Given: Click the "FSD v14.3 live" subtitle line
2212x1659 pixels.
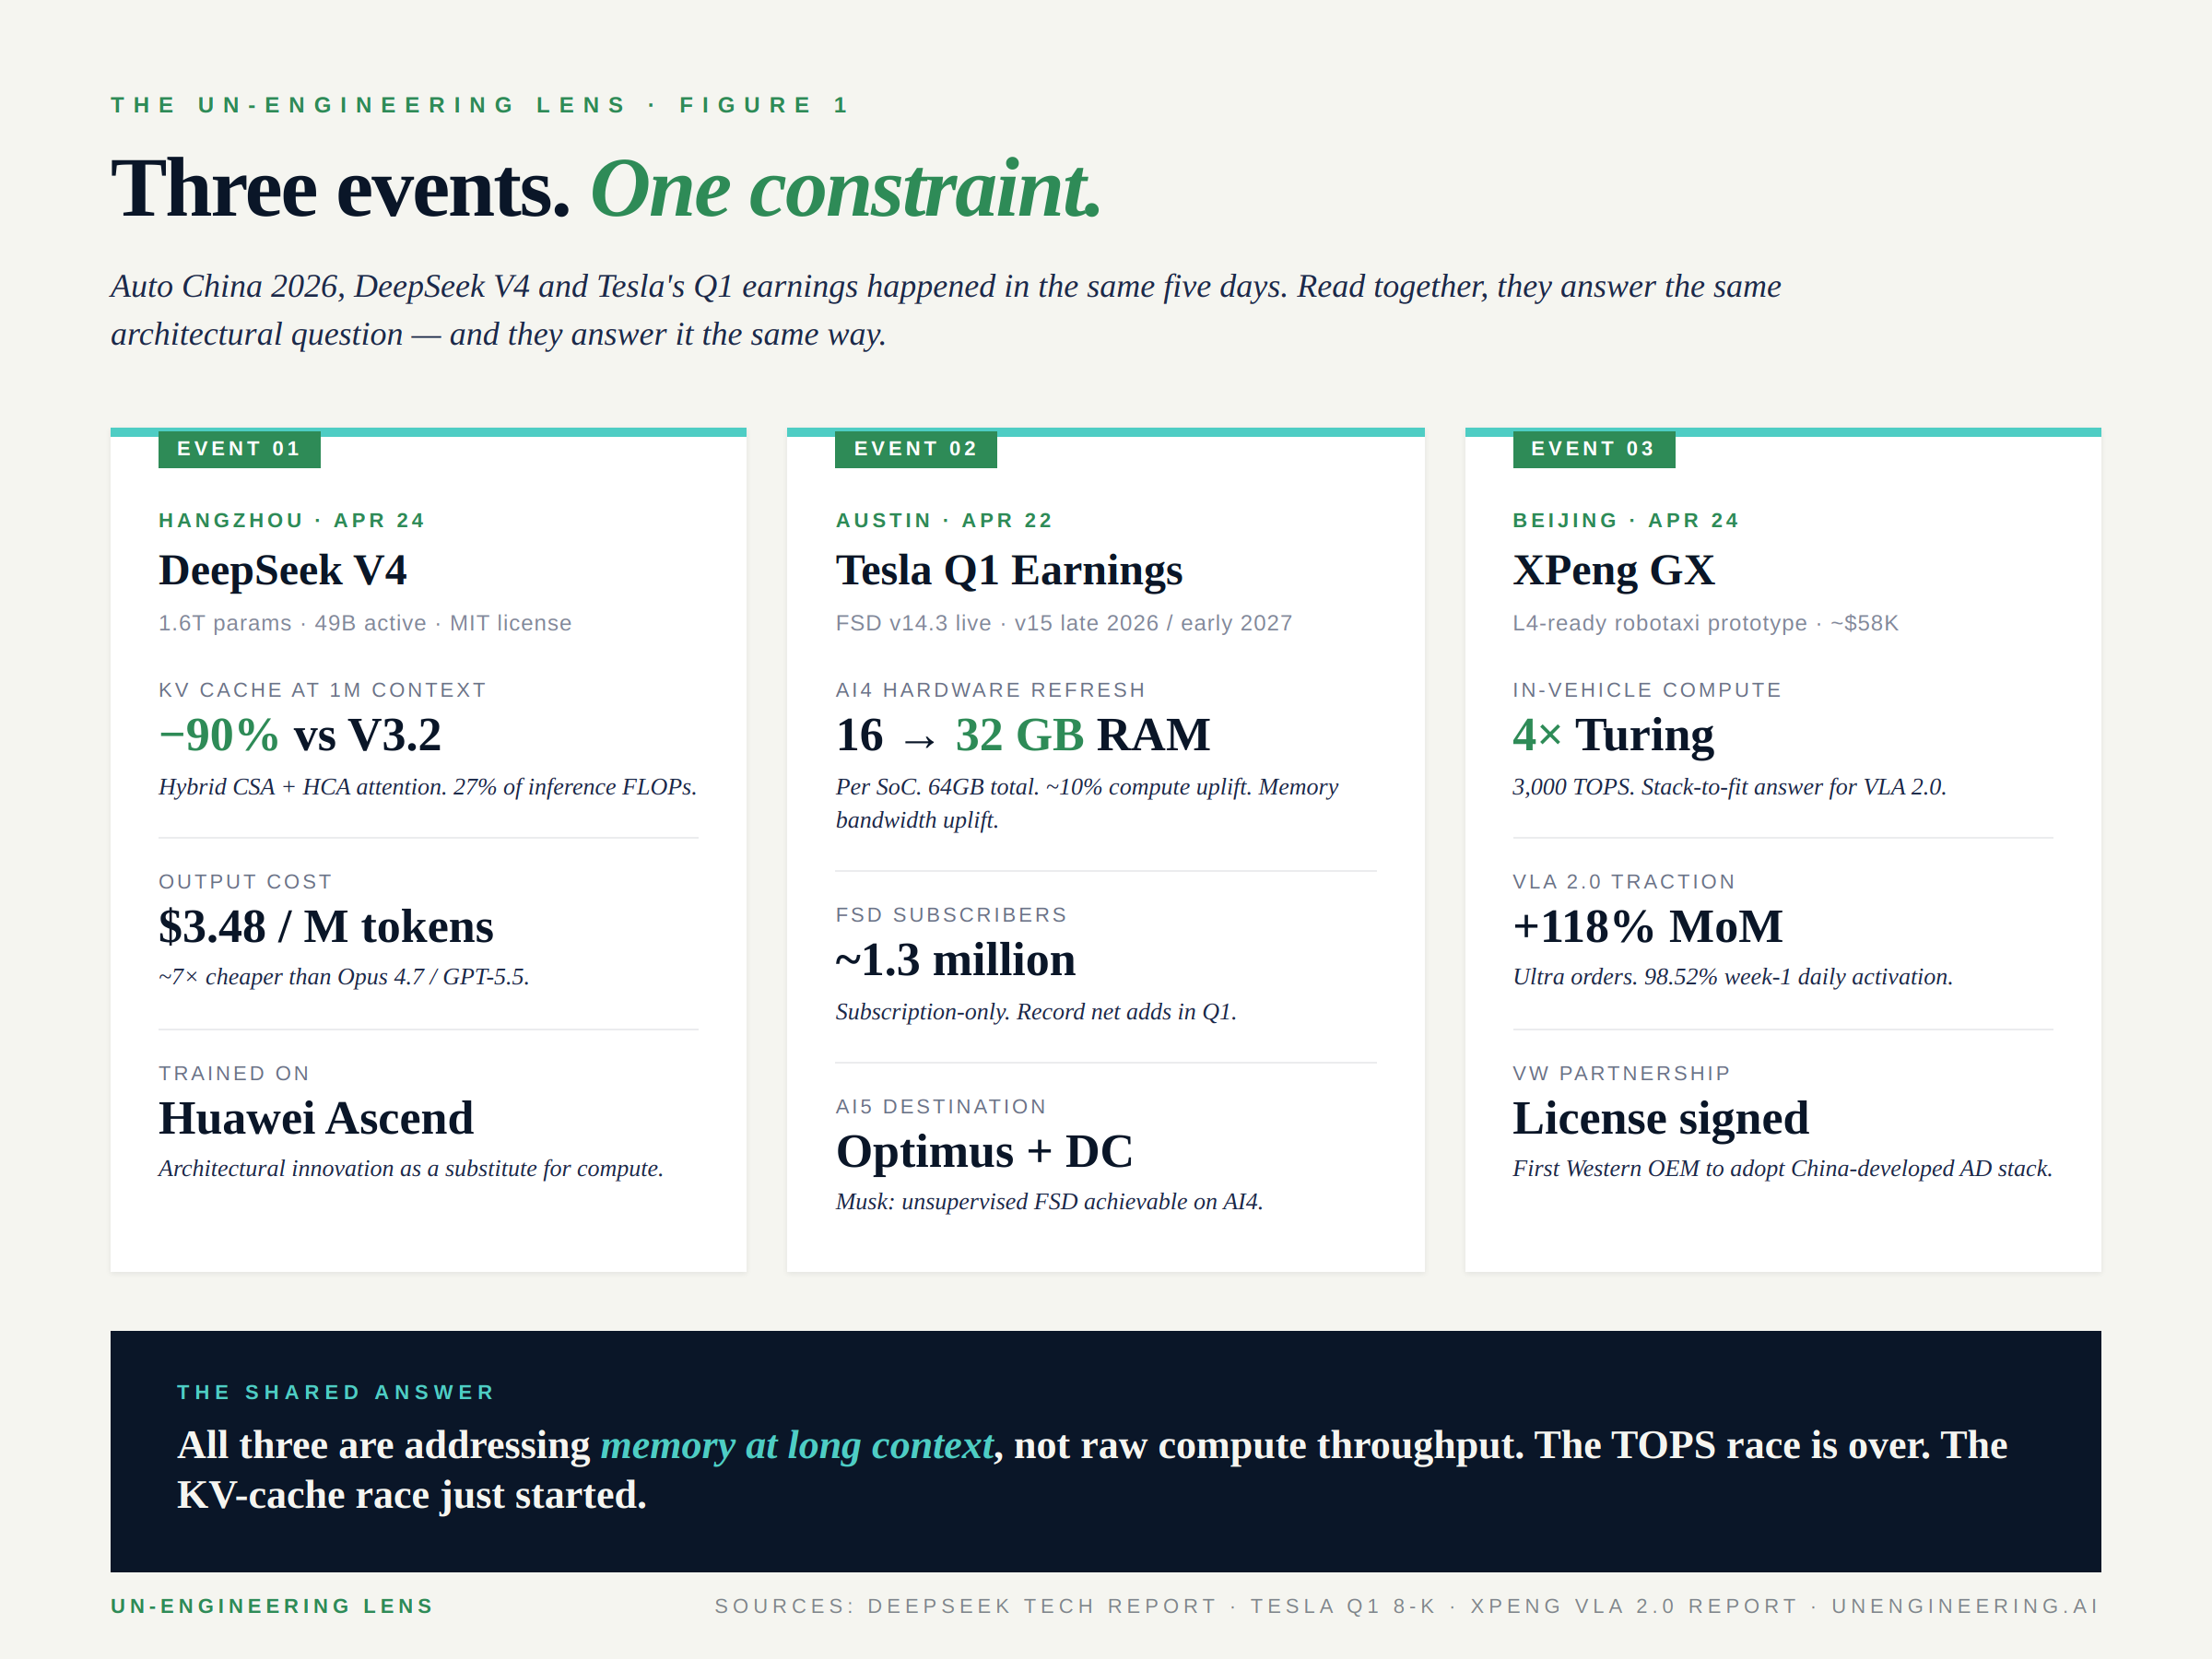Looking at the screenshot, I should tap(1064, 623).
